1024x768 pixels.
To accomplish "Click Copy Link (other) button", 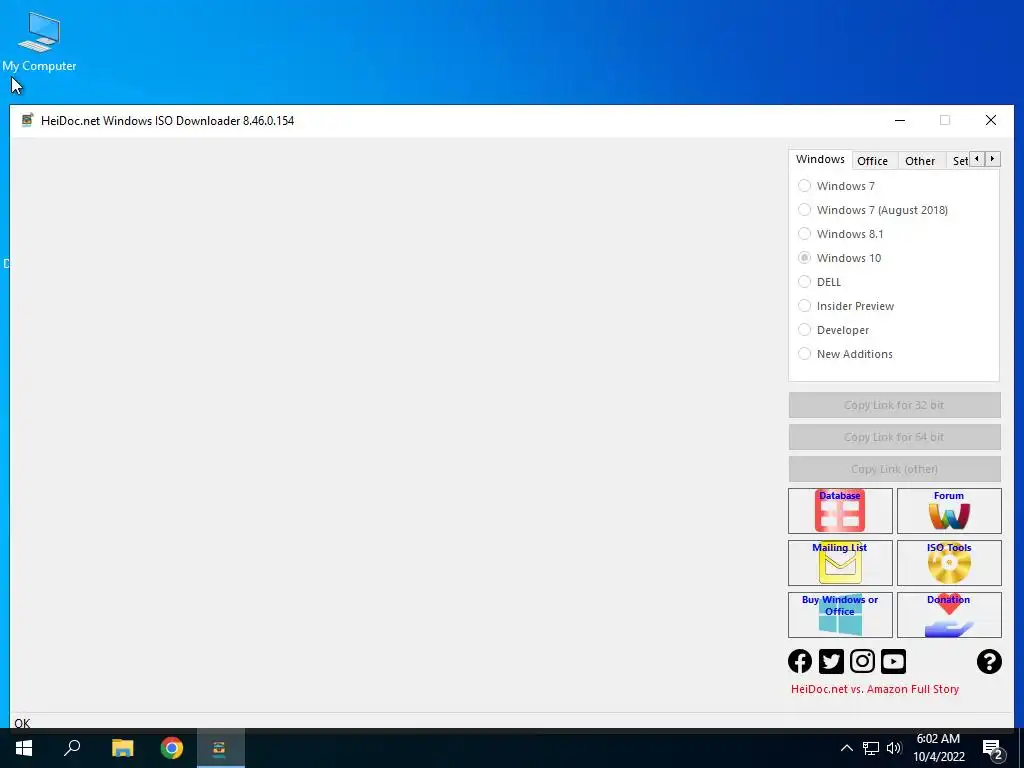I will pyautogui.click(x=894, y=469).
